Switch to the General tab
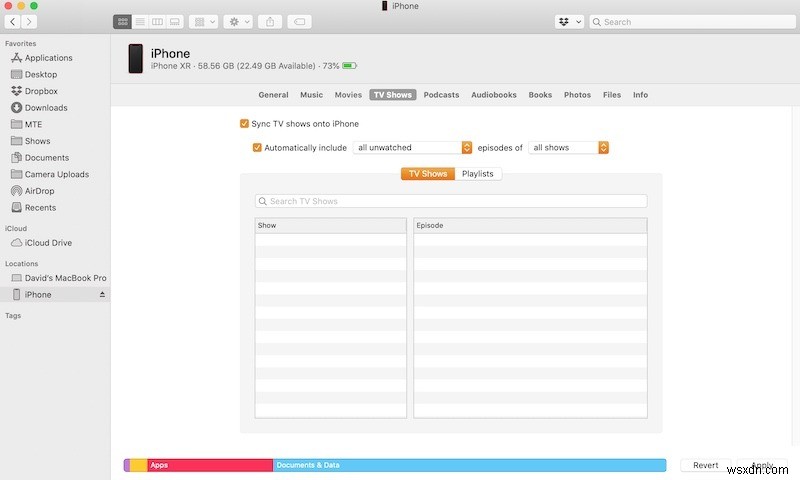Viewport: 800px width, 480px height. point(273,95)
